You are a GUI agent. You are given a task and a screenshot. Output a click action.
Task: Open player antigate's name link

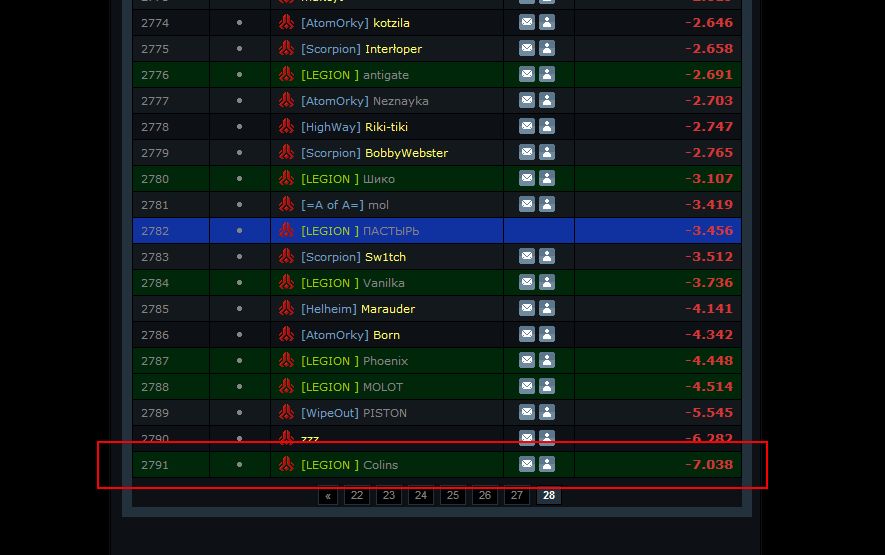(x=385, y=75)
